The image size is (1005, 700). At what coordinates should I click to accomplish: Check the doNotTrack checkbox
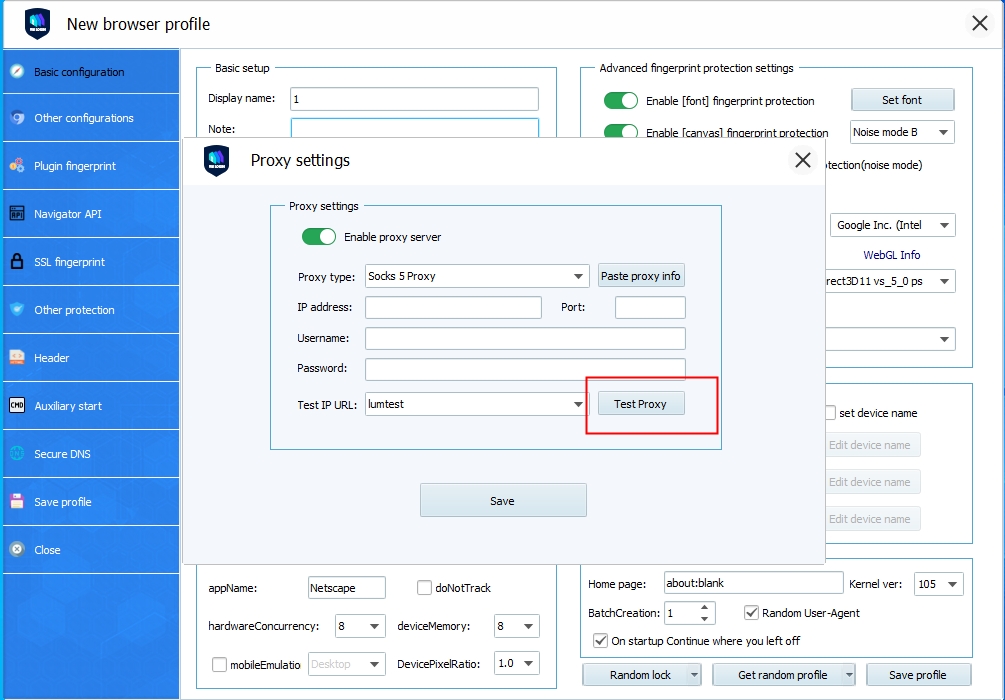coord(424,588)
